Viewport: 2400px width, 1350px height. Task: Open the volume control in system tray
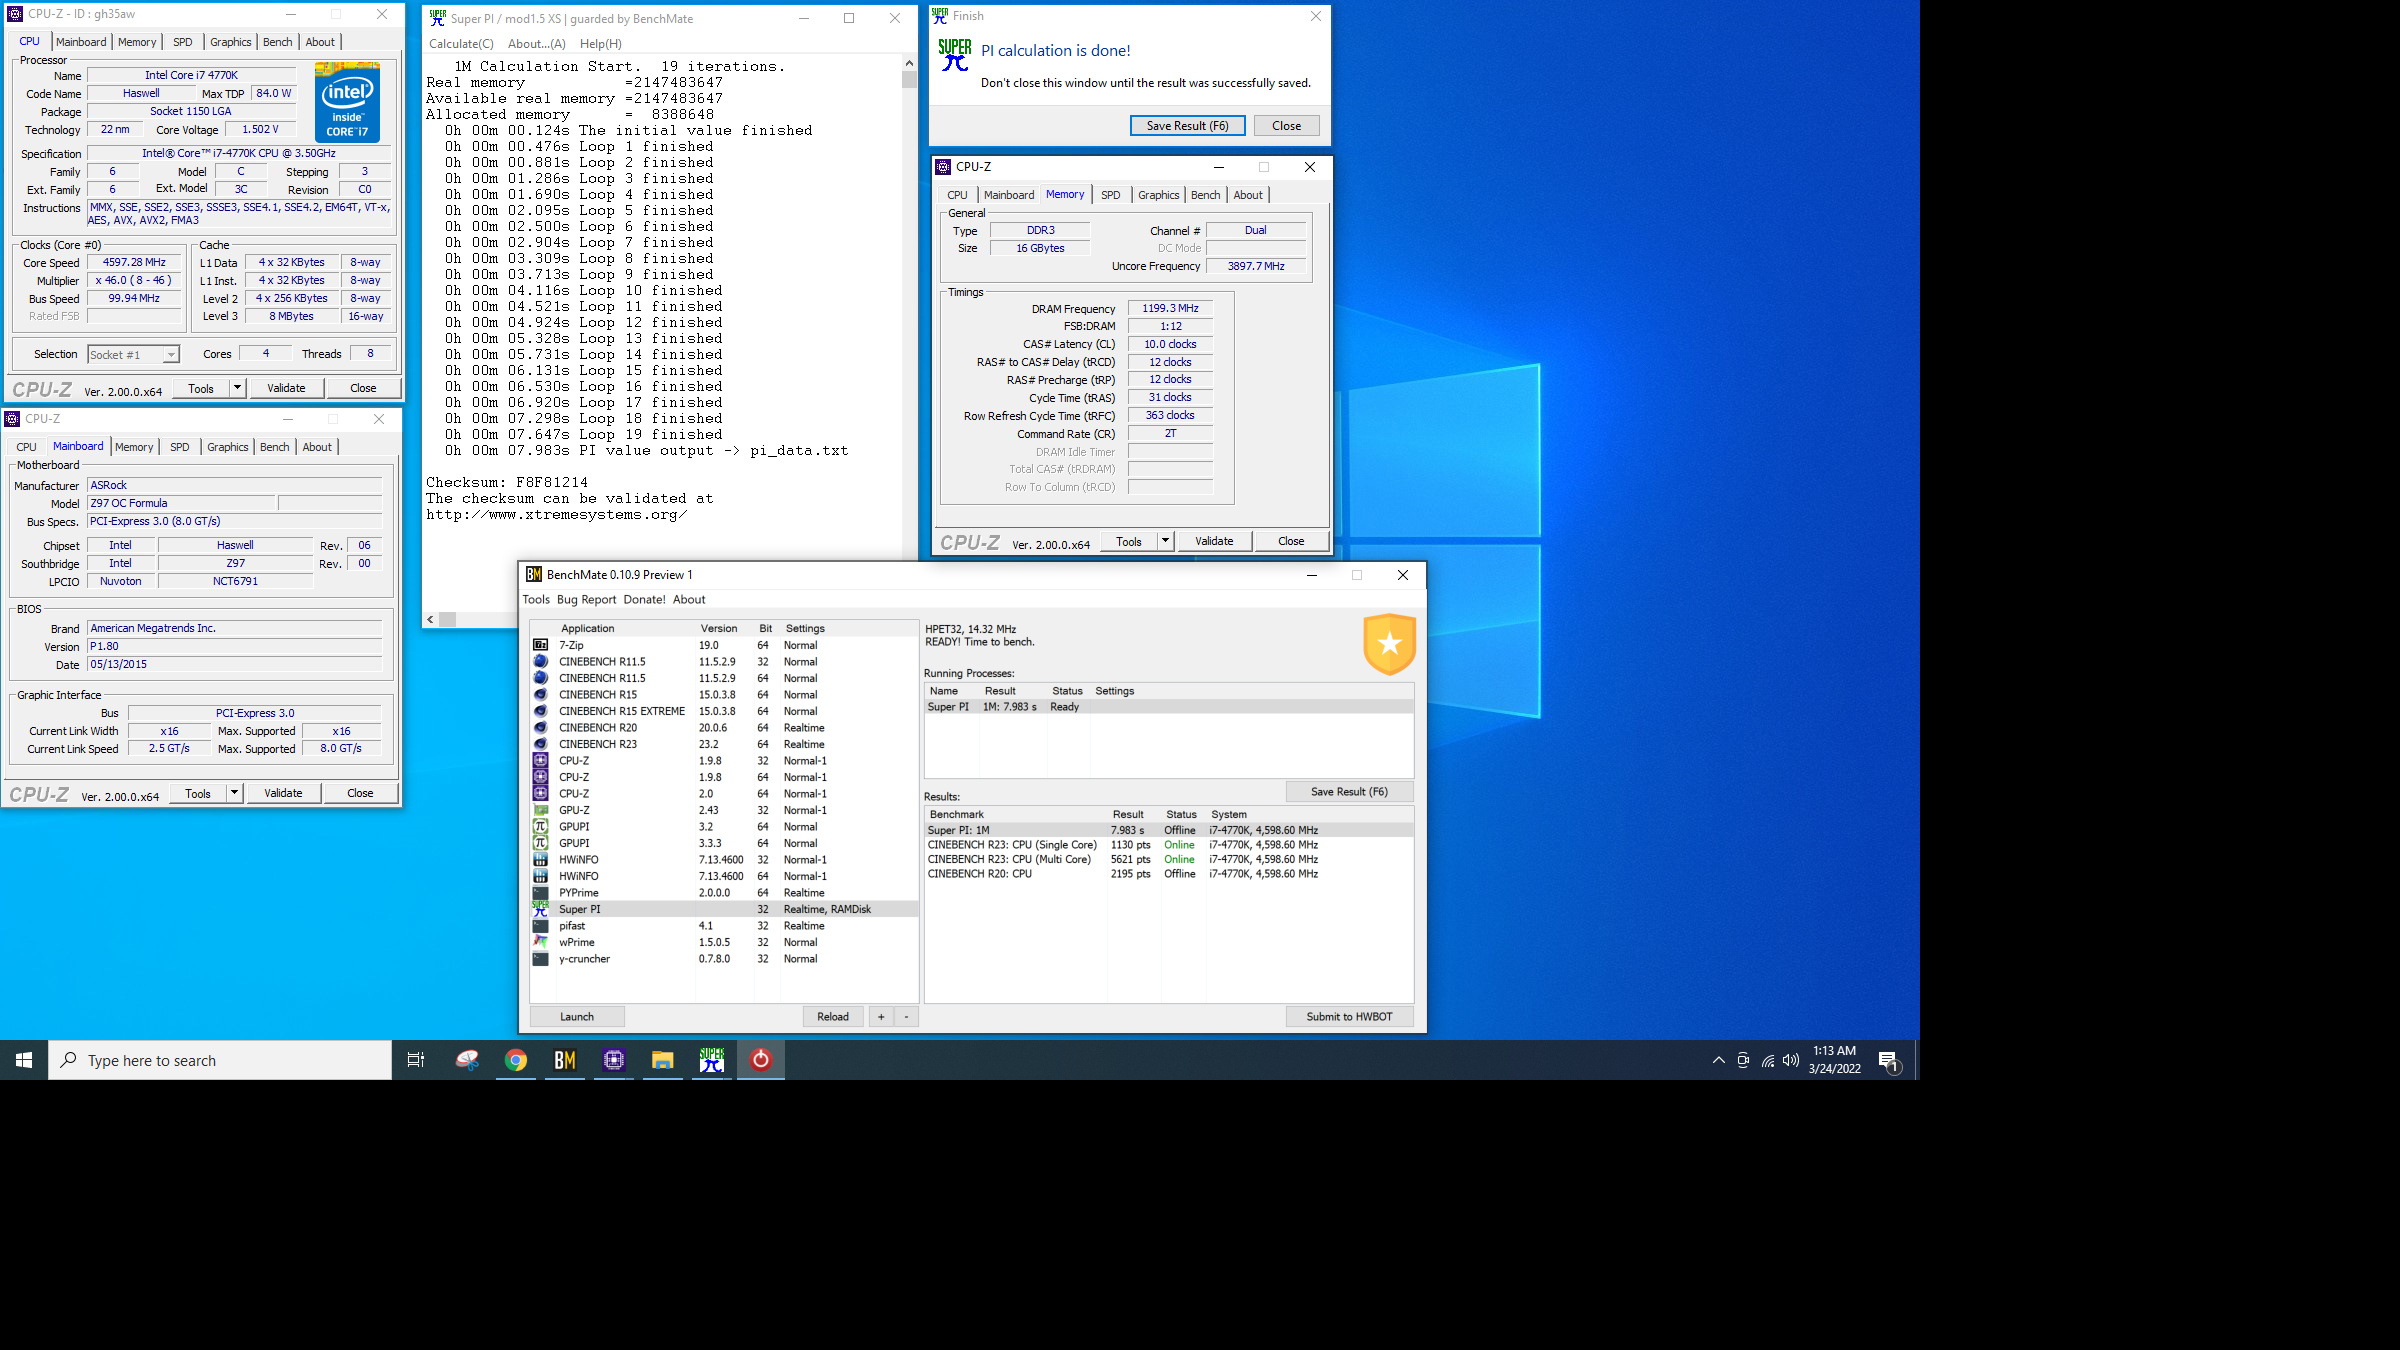1791,1060
